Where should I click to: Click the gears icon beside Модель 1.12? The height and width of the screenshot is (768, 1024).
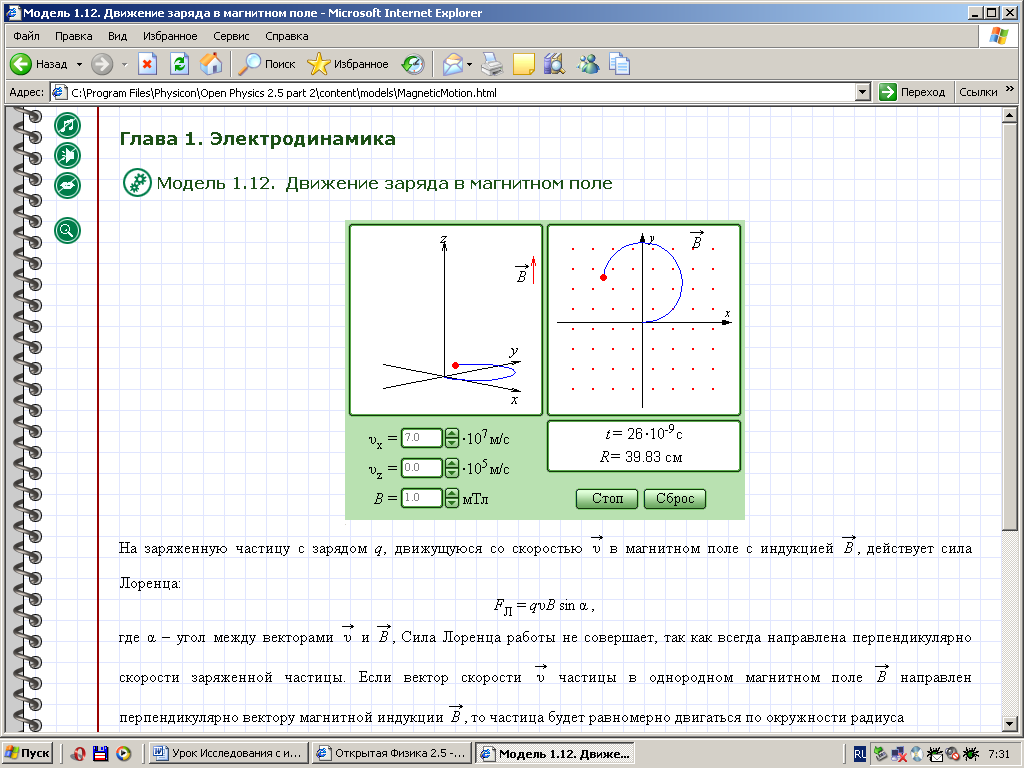tap(137, 183)
